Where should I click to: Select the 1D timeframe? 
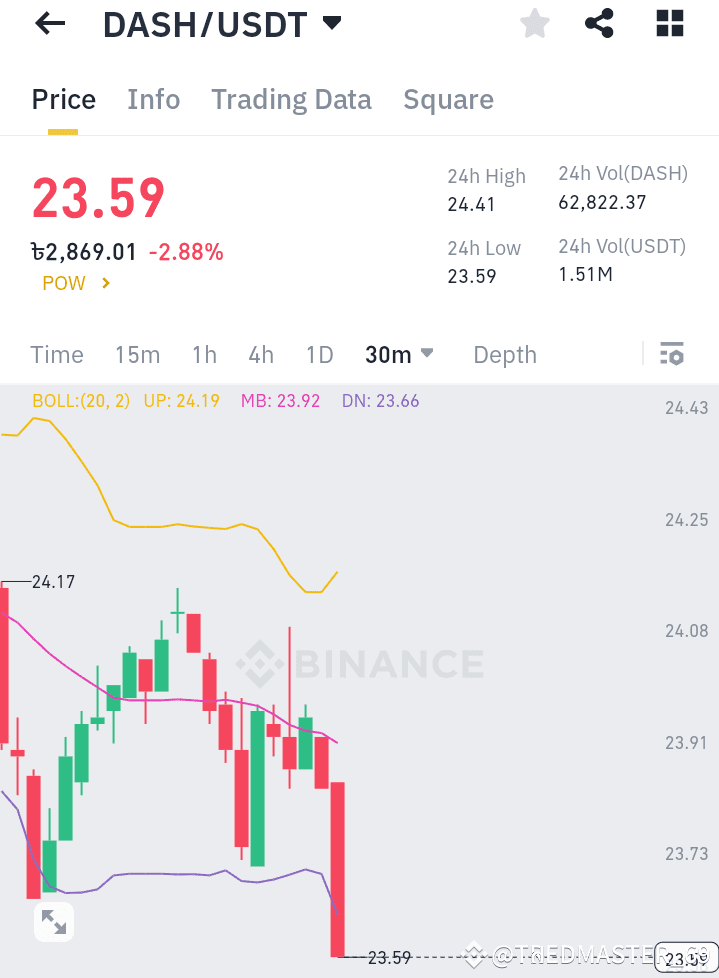point(319,355)
